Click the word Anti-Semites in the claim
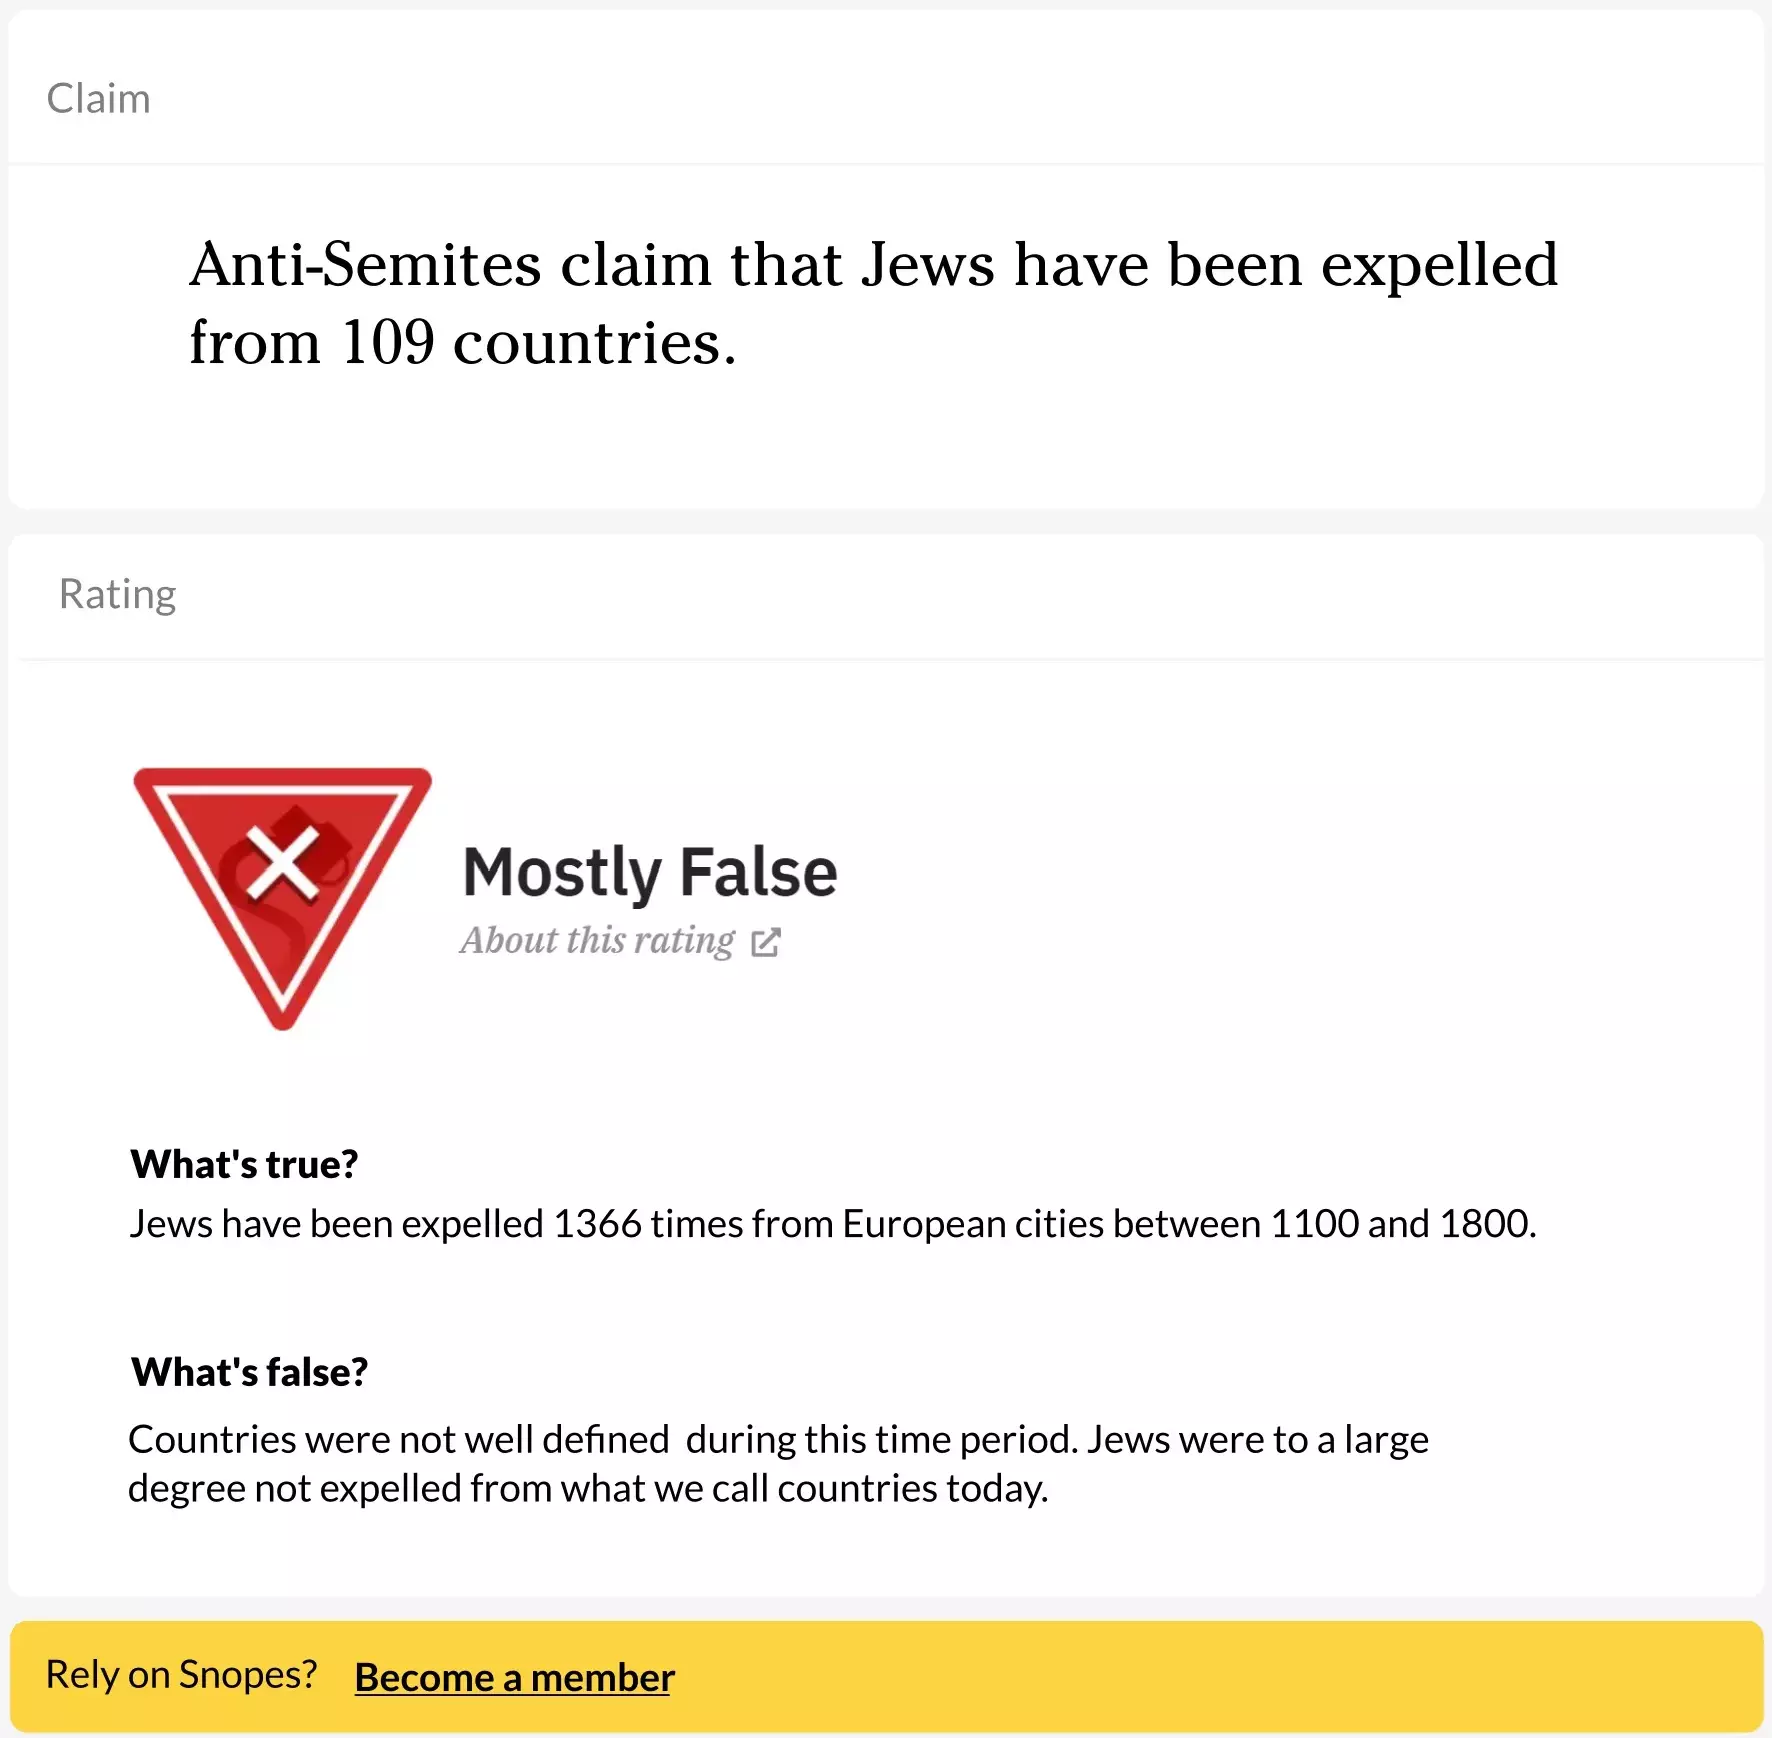 pyautogui.click(x=365, y=265)
